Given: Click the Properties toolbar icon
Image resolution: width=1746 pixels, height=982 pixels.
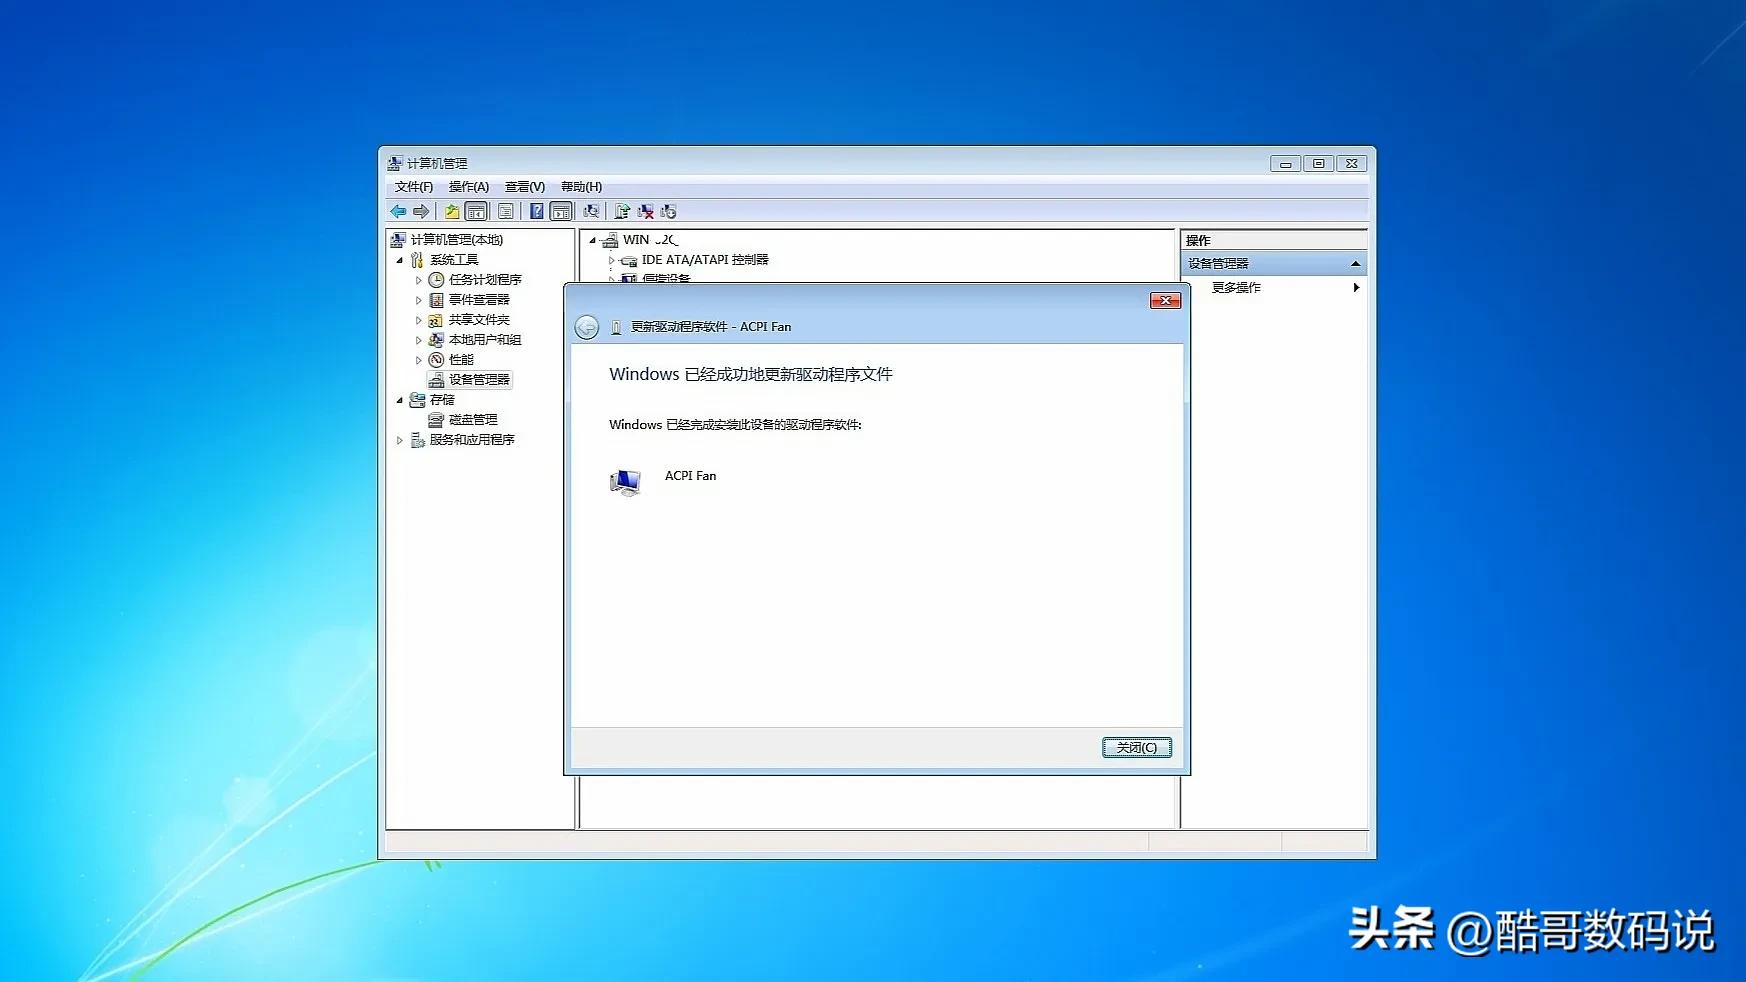Looking at the screenshot, I should 506,211.
